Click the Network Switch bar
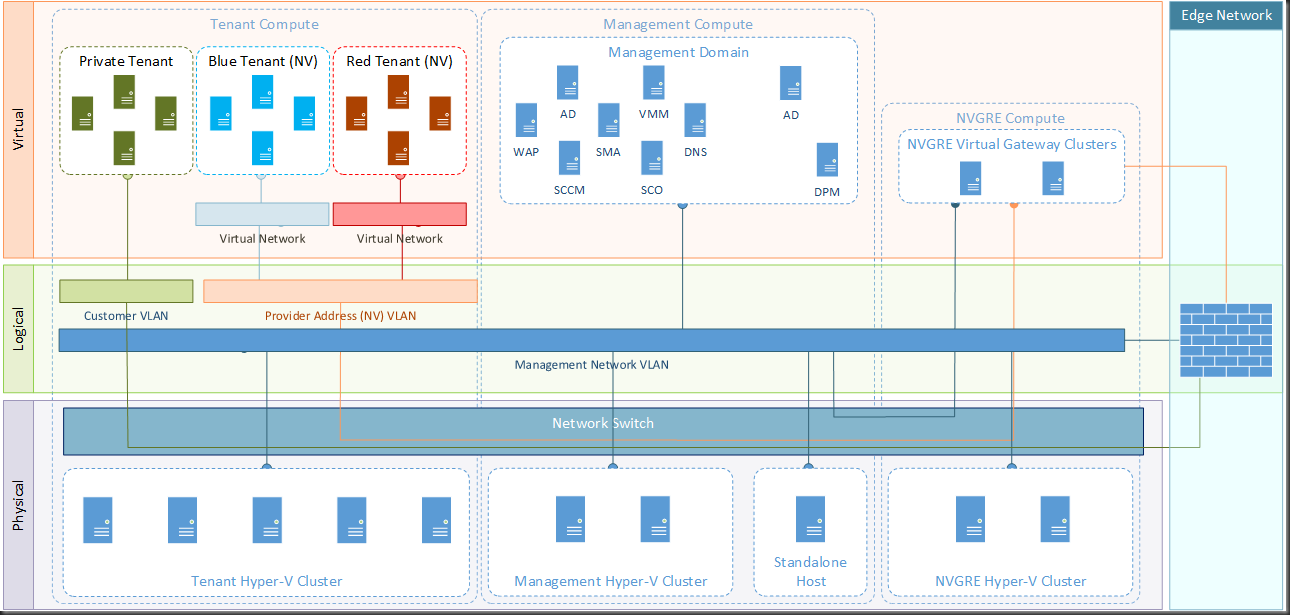Viewport: 1290px width, 615px height. coord(603,430)
